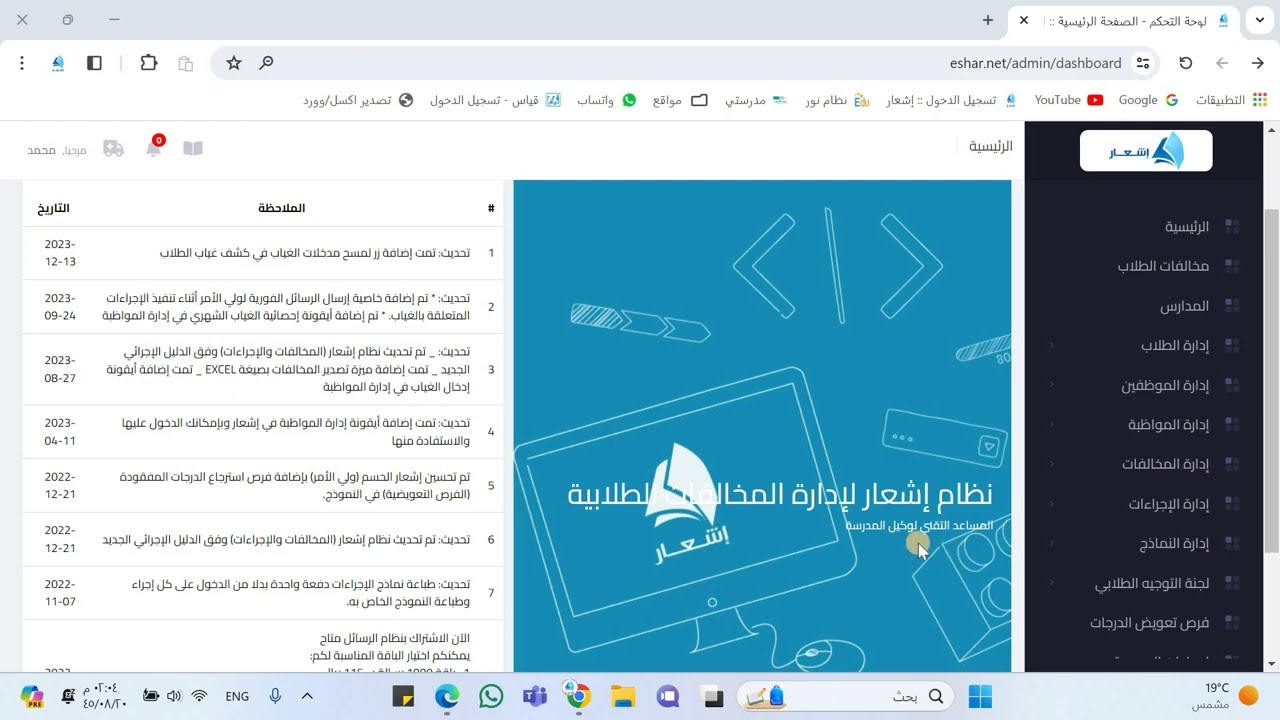This screenshot has width=1280, height=720.
Task: Click update row dated 2023-12-13
Action: pos(263,253)
